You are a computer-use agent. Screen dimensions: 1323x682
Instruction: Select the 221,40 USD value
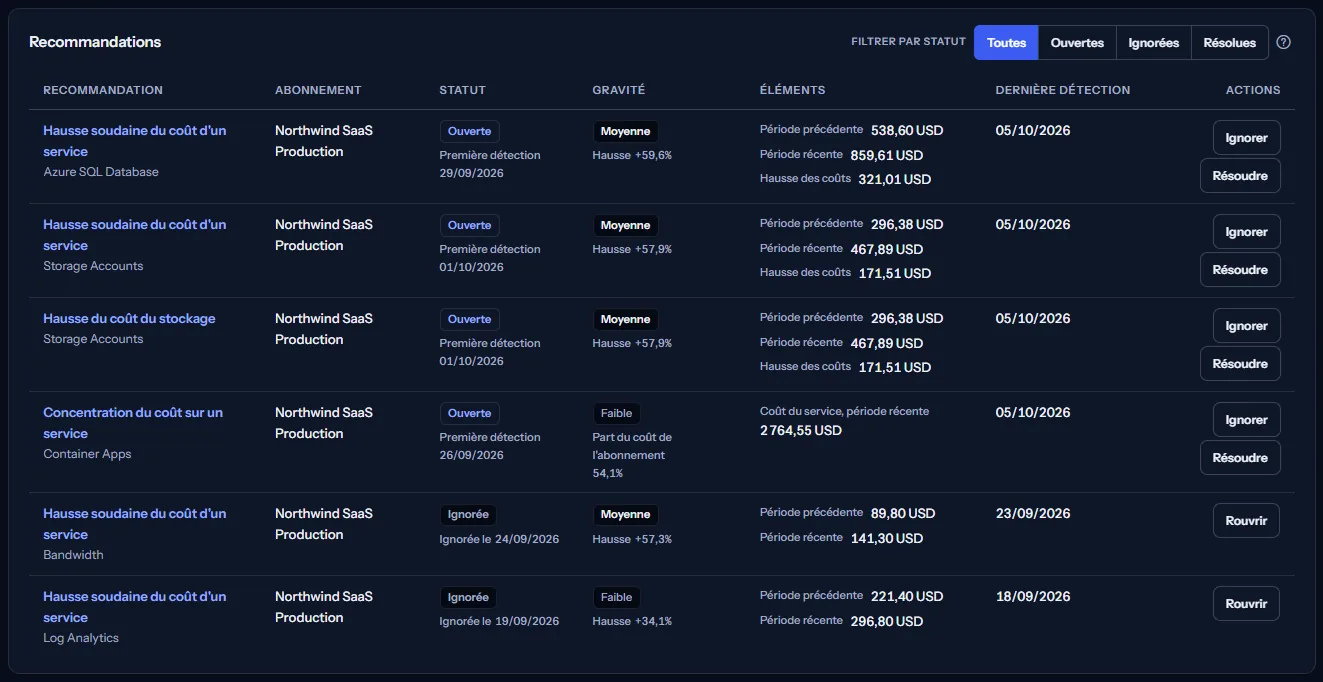[907, 597]
